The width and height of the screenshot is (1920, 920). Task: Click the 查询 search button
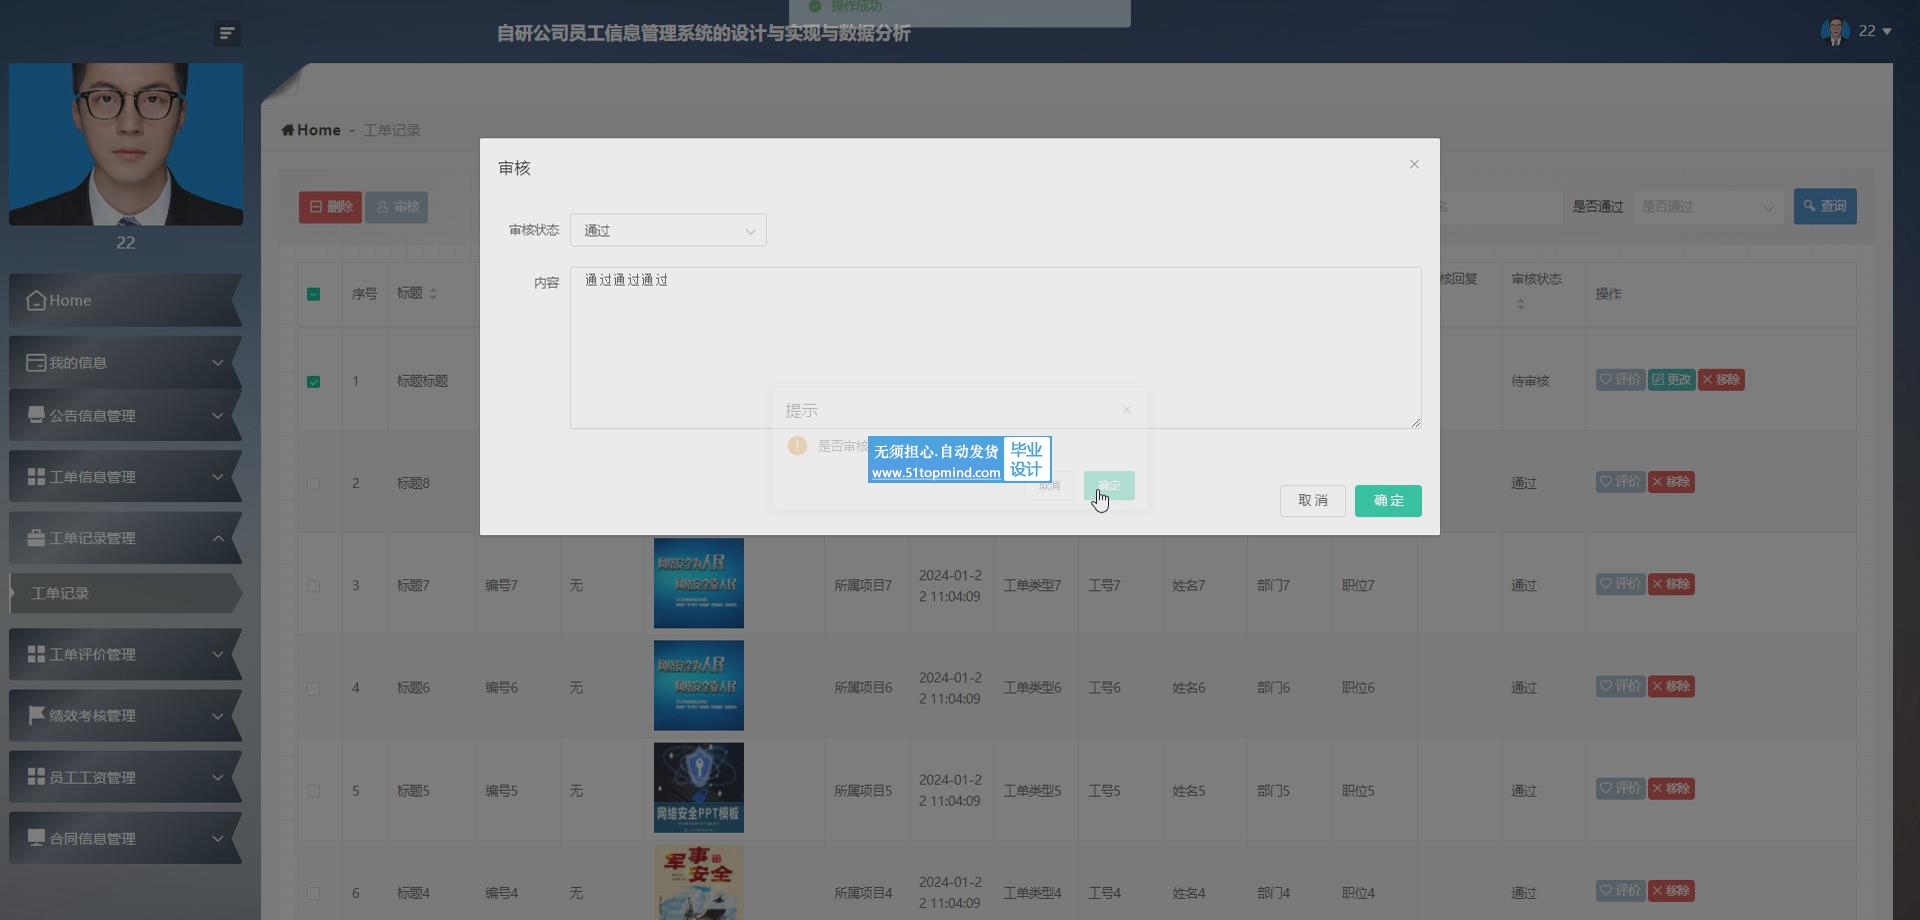[1825, 206]
